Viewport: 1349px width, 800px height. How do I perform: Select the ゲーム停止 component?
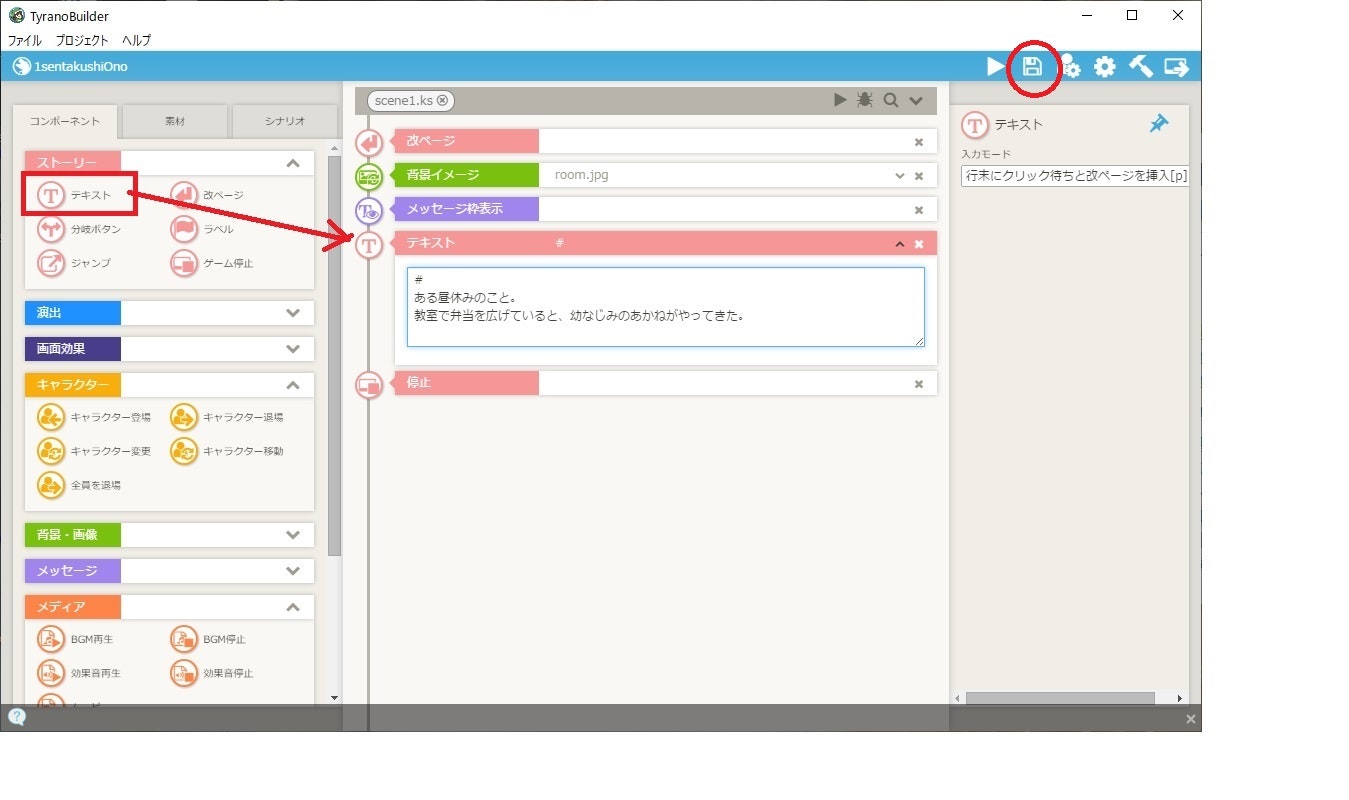212,263
